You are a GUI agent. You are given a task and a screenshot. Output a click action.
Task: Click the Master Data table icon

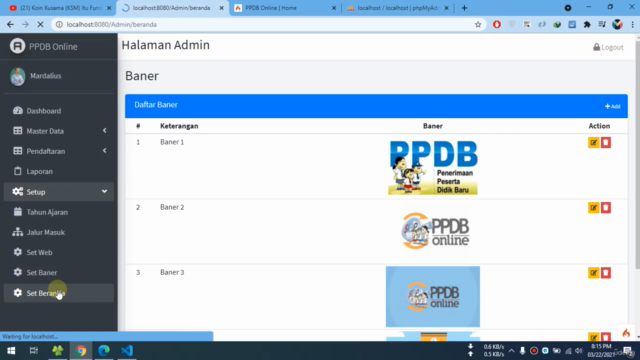point(18,131)
